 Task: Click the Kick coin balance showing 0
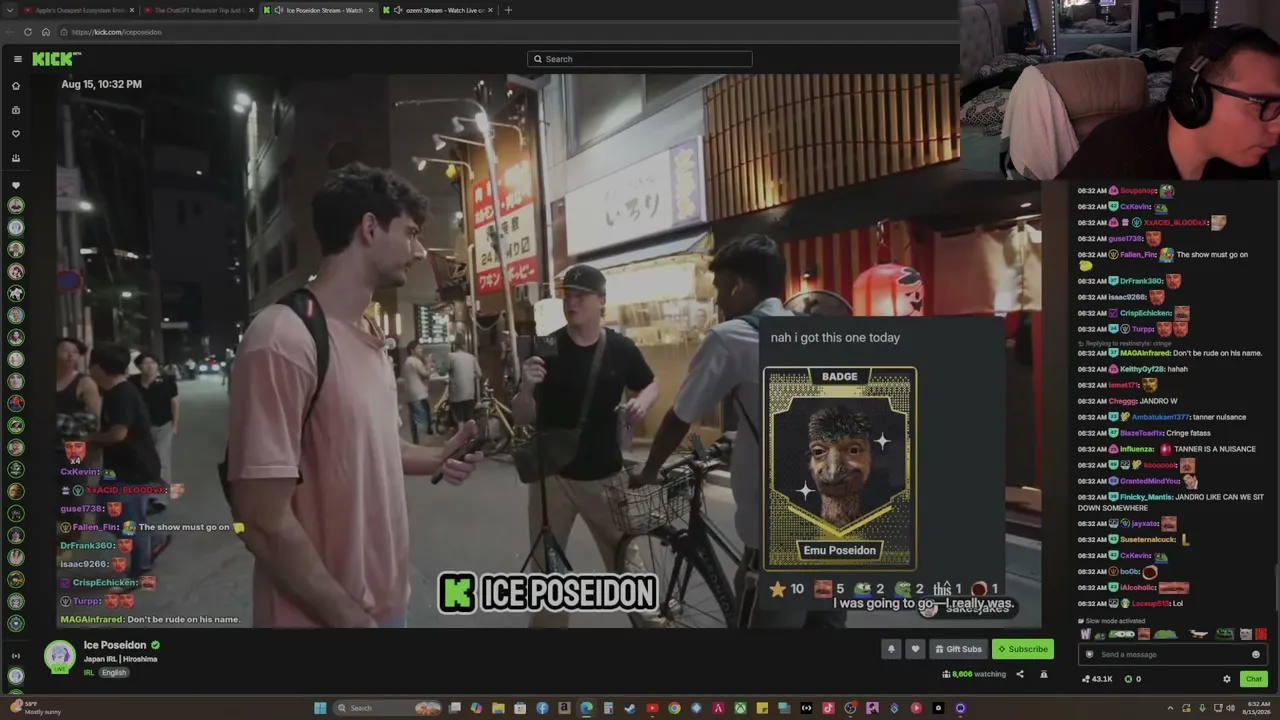pyautogui.click(x=1133, y=679)
